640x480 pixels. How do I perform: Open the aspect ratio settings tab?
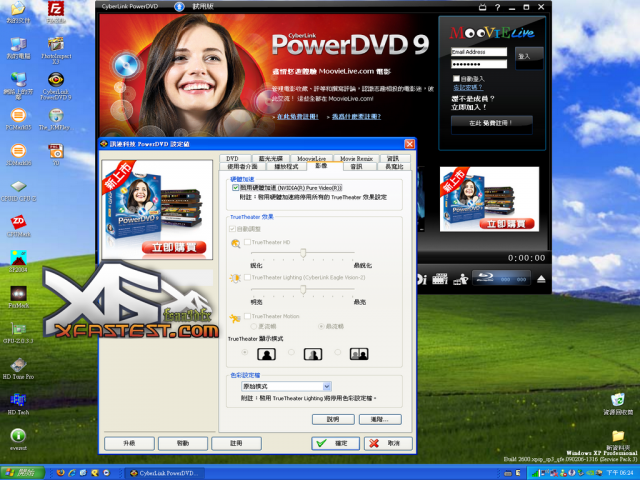(394, 167)
